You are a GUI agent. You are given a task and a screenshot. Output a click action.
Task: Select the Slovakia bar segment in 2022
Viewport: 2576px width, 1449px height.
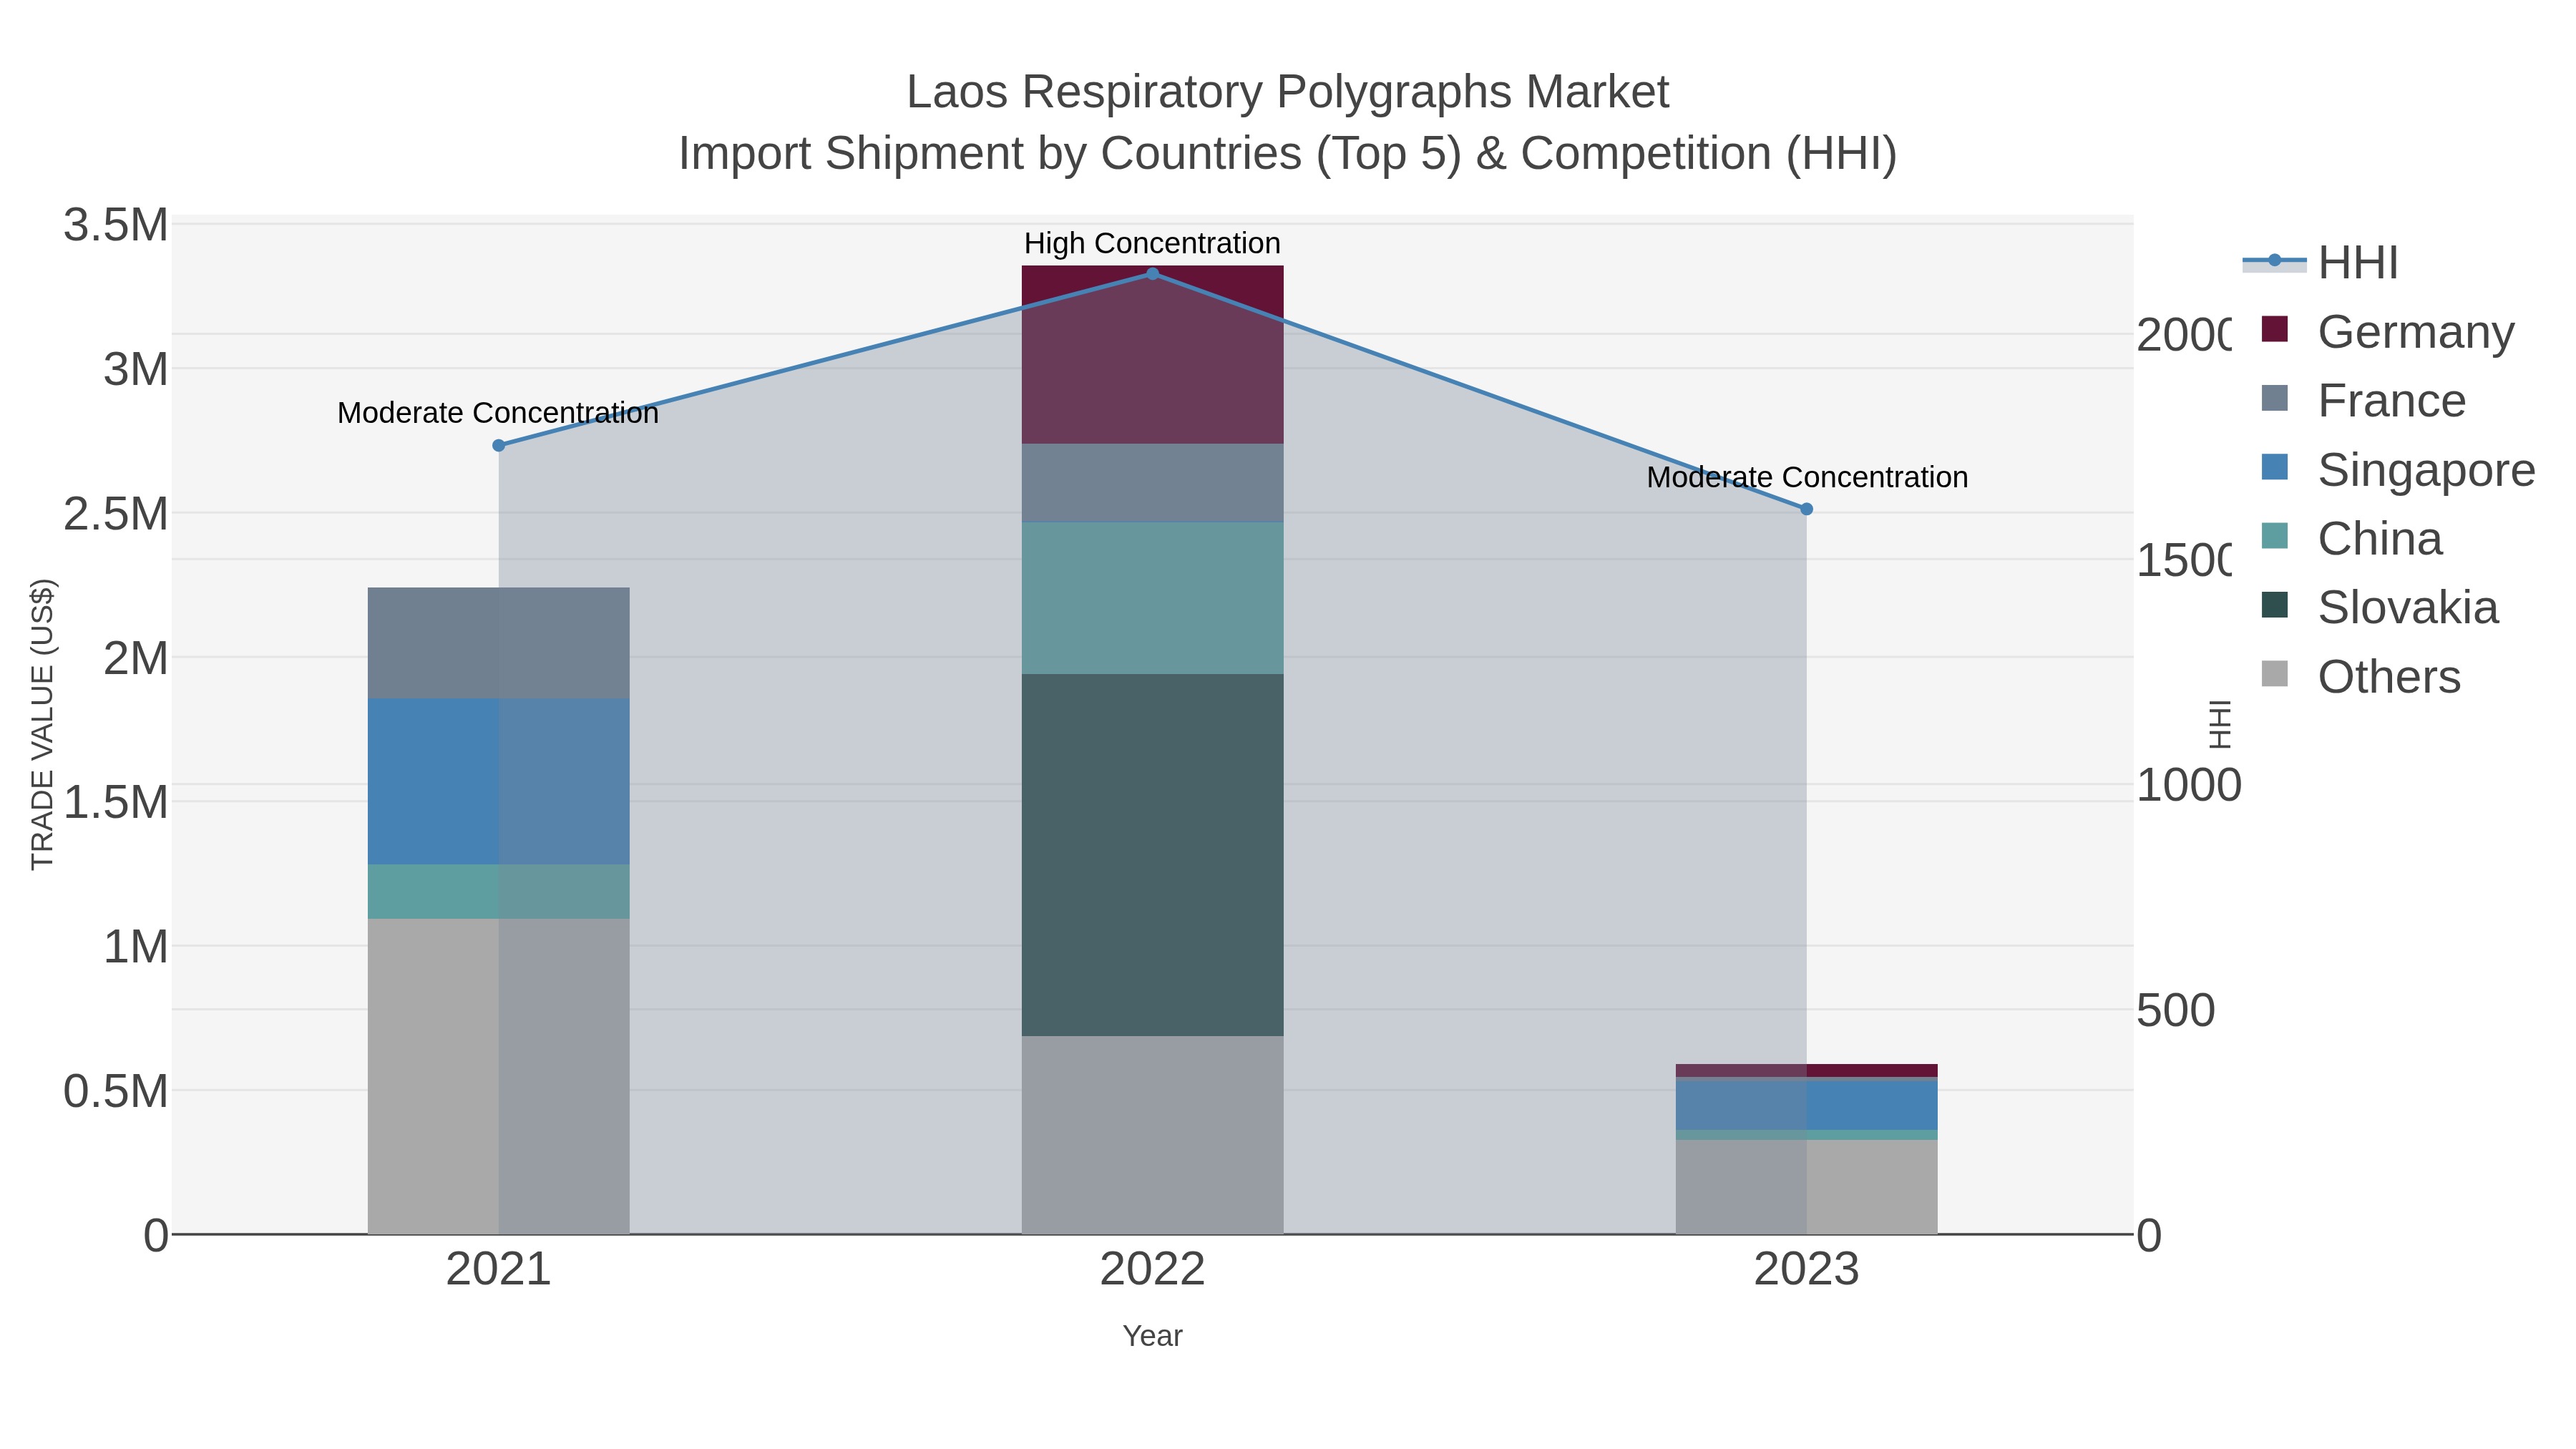tap(1152, 855)
